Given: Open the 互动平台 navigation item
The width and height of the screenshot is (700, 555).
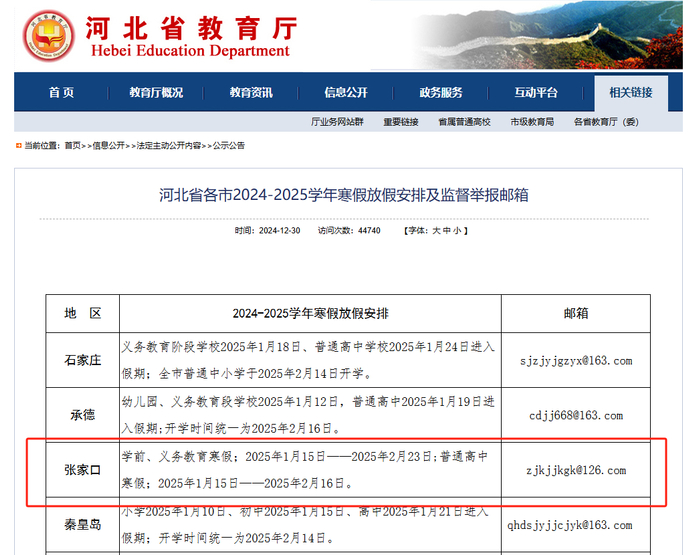Looking at the screenshot, I should click(536, 93).
